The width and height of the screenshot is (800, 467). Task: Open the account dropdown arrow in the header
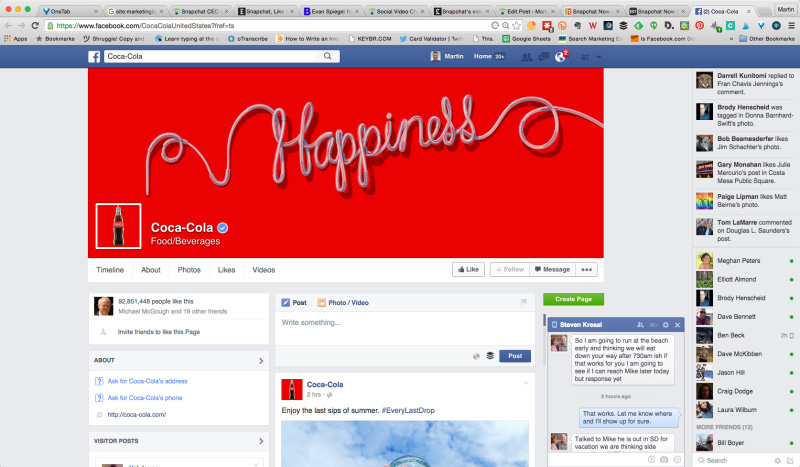(x=598, y=57)
